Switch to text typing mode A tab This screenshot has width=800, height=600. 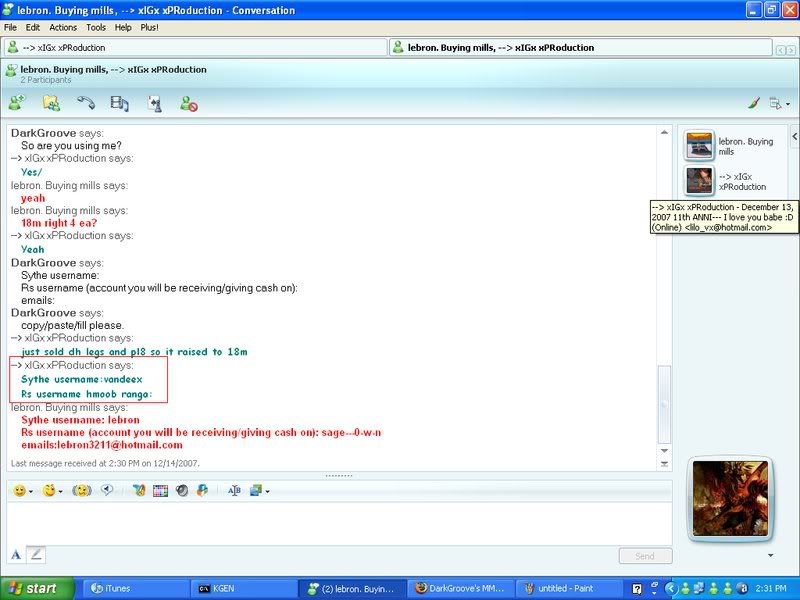[16, 555]
